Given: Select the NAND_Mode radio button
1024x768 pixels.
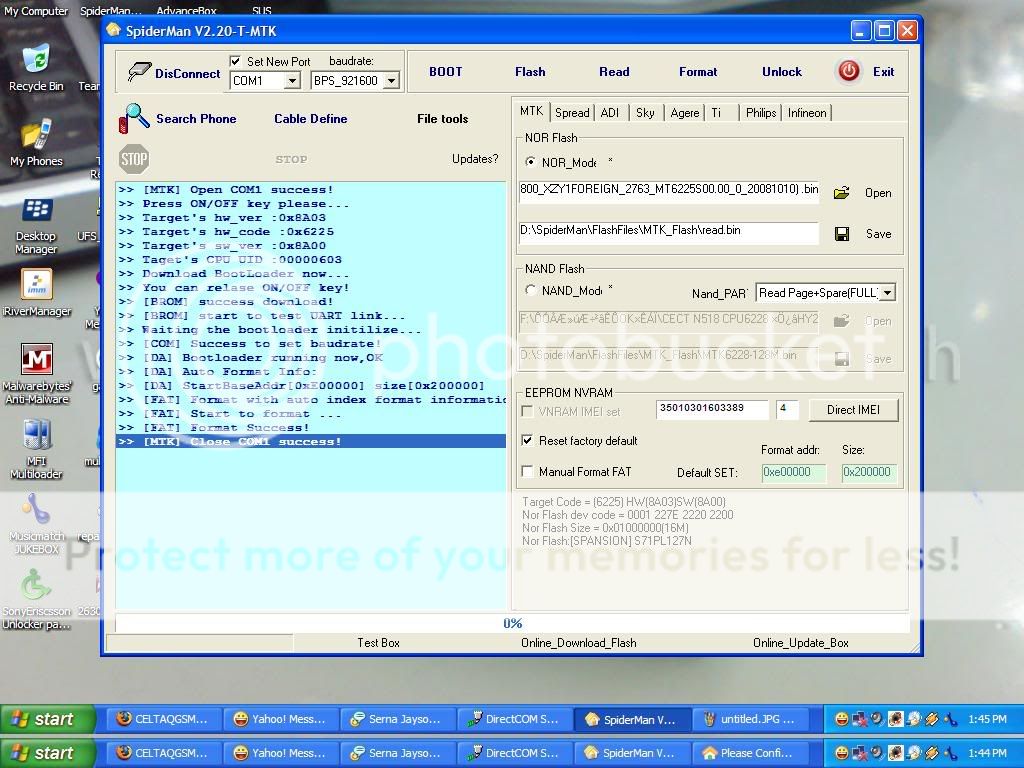Looking at the screenshot, I should [530, 289].
